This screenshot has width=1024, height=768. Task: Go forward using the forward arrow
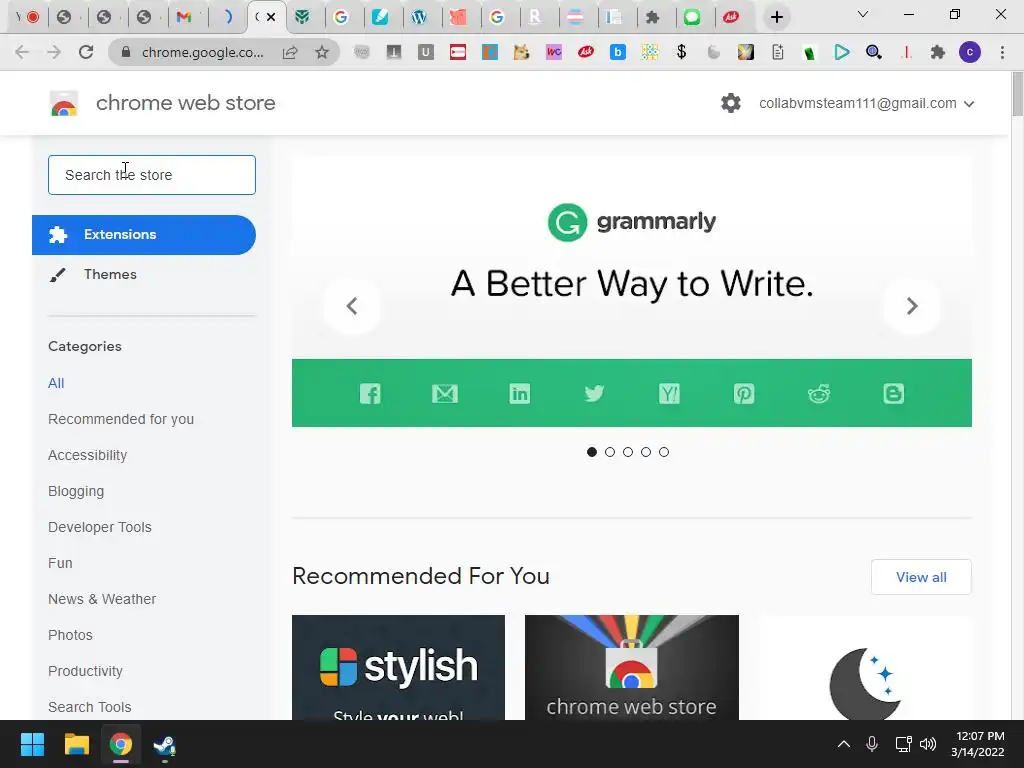(x=54, y=52)
